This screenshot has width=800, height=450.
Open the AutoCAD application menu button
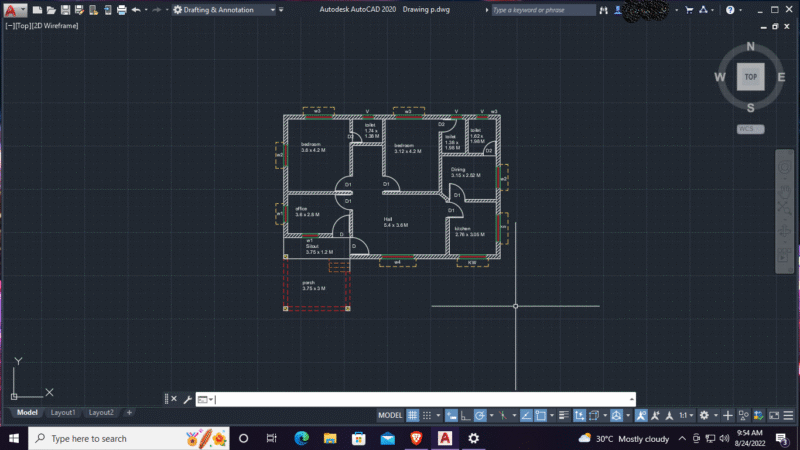tap(14, 10)
